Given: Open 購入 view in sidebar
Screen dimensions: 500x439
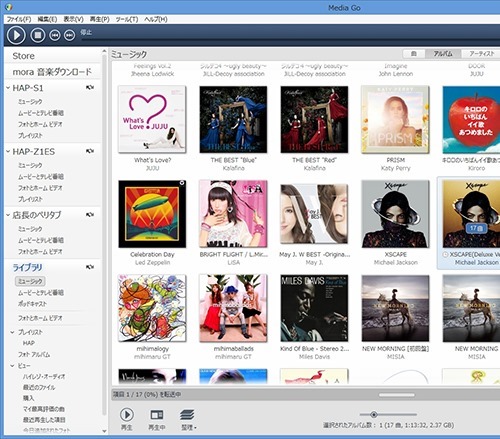Looking at the screenshot, I should (x=28, y=398).
